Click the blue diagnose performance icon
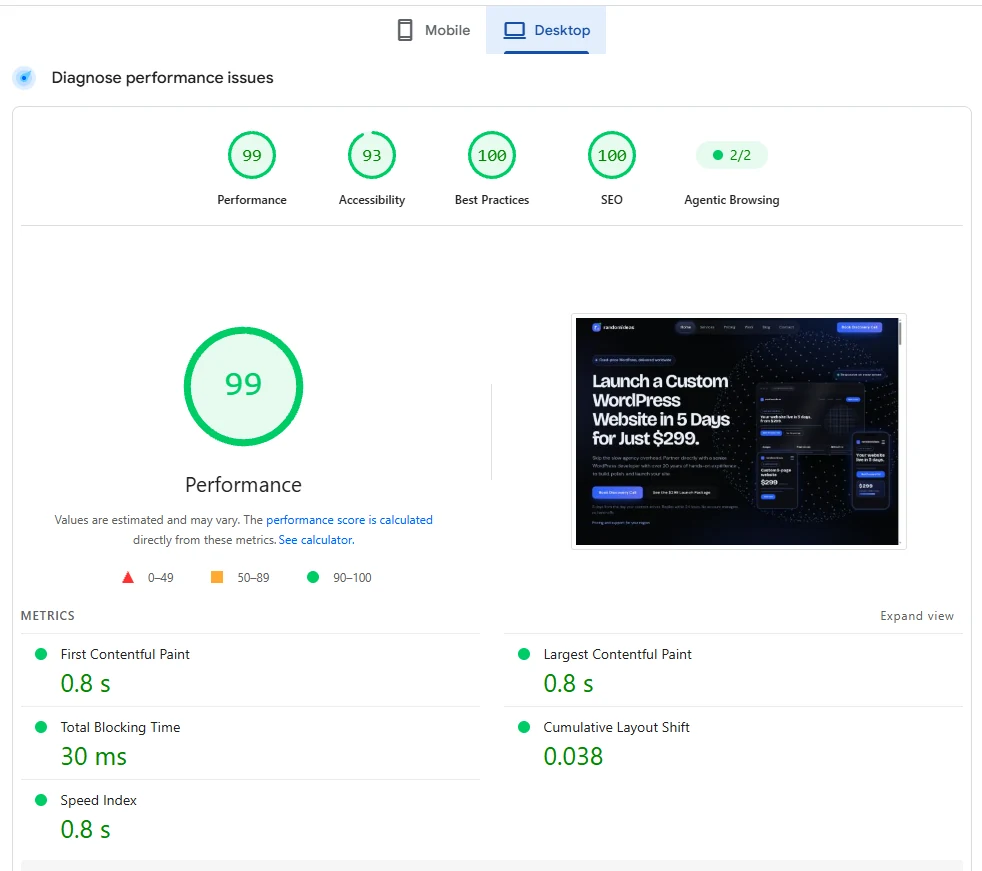The height and width of the screenshot is (871, 982). click(x=24, y=78)
